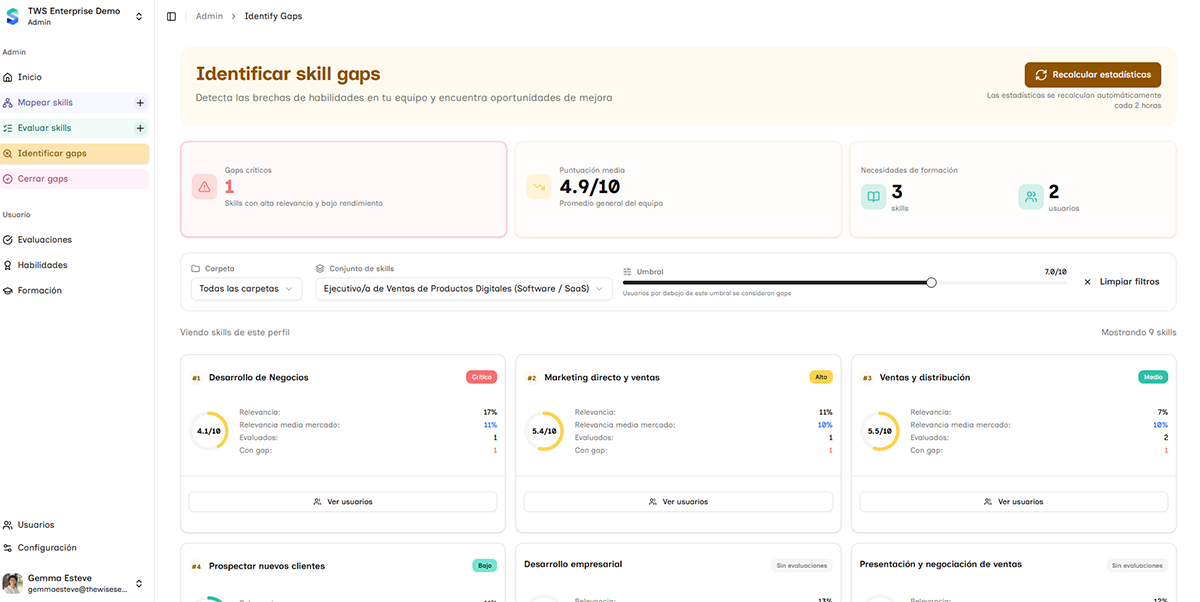1200x602 pixels.
Task: Click the Recalcular estadísticas button
Action: (1092, 75)
